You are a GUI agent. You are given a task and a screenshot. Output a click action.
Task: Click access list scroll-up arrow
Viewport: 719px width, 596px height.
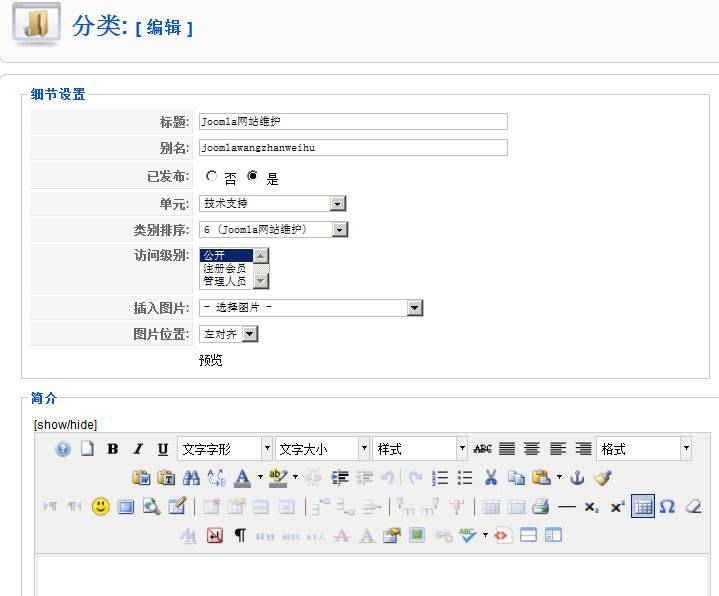pos(260,256)
